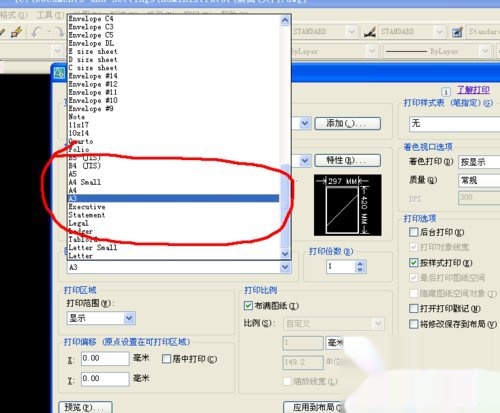Open first STANDARD text style dropdown
This screenshot has height=413, width=500.
pyautogui.click(x=351, y=32)
